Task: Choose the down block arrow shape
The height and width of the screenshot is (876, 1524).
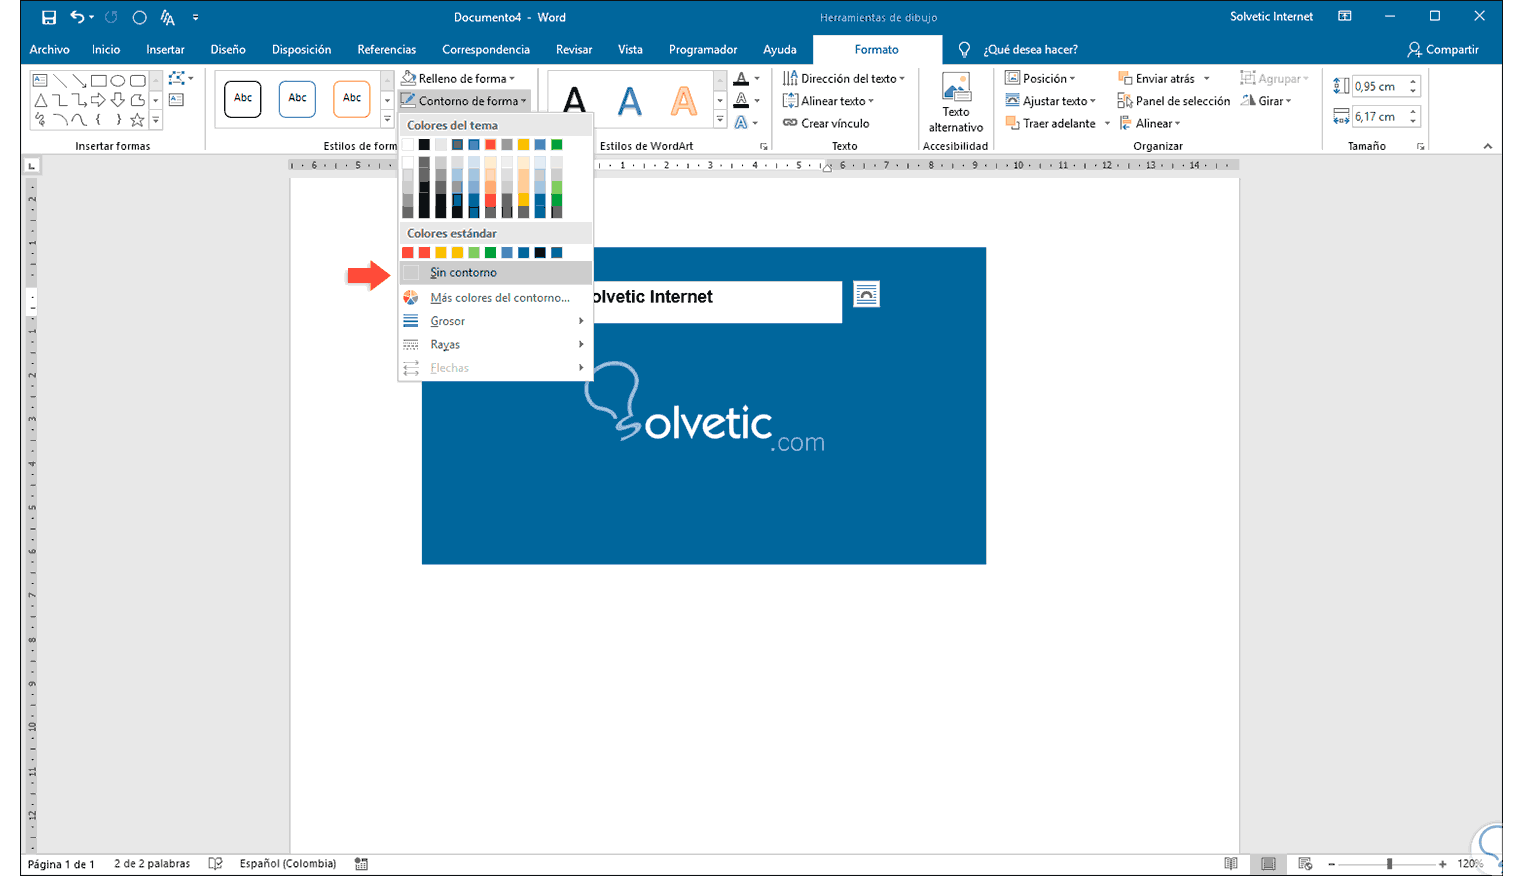Action: tap(118, 100)
